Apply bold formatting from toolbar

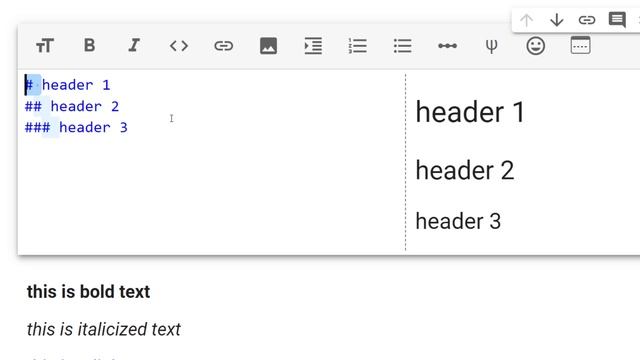(x=89, y=45)
